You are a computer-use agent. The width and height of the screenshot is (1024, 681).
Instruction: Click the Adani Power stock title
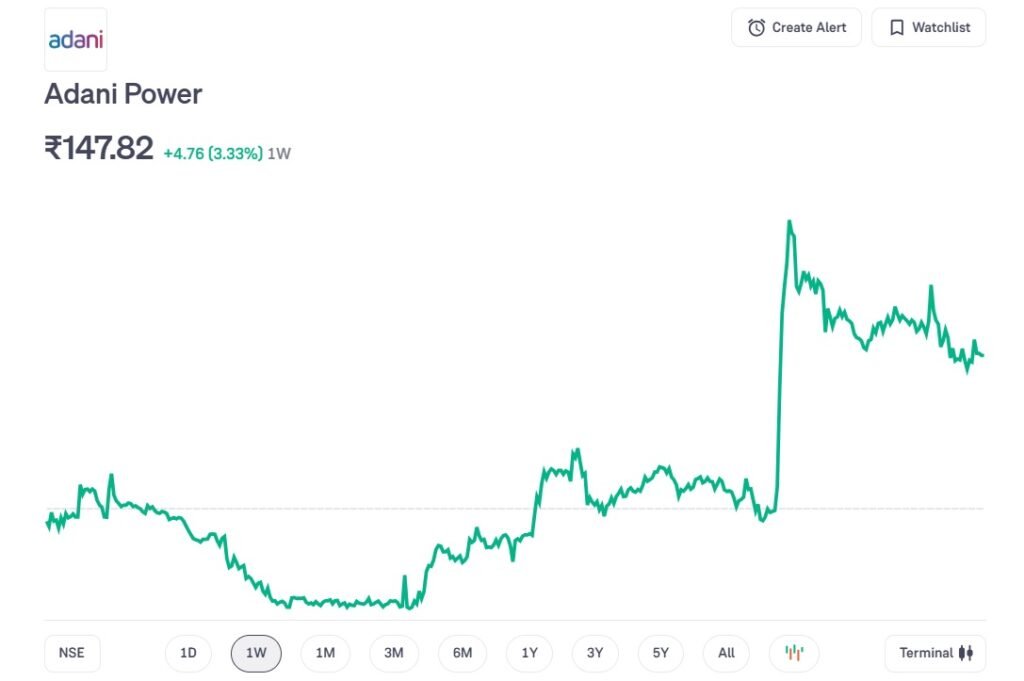[122, 94]
